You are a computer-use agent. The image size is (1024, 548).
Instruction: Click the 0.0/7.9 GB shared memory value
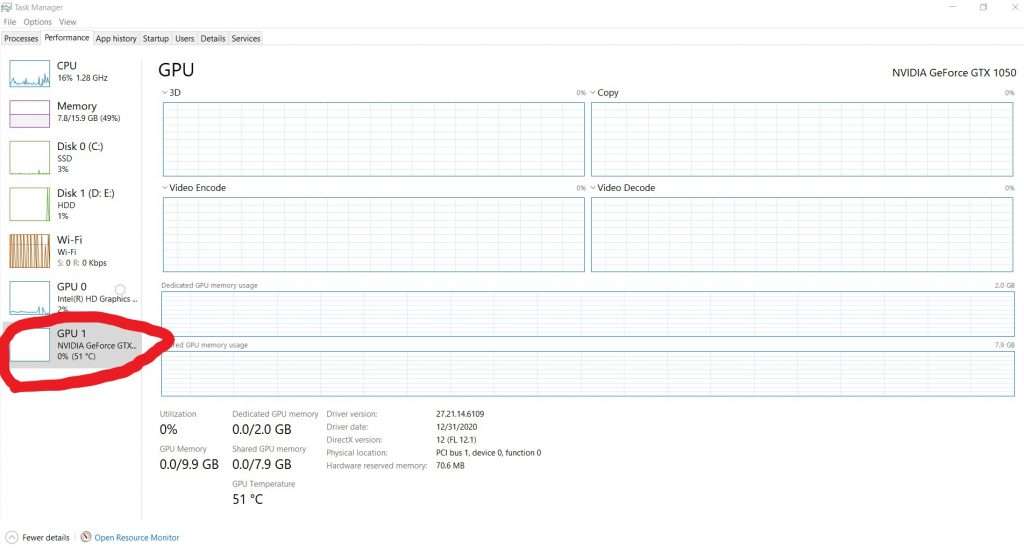[x=262, y=464]
